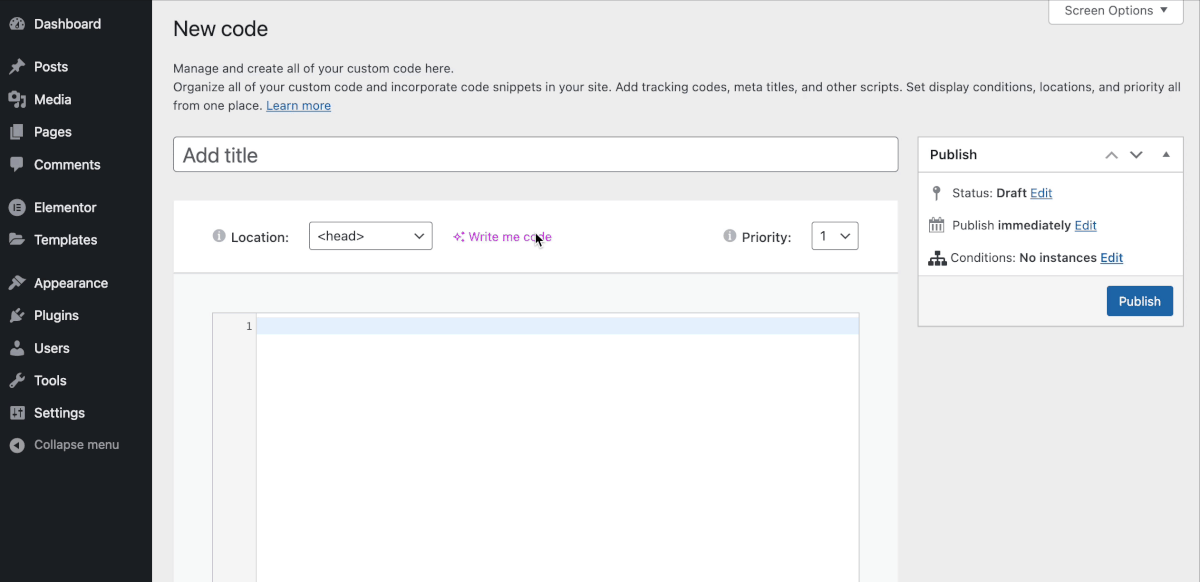This screenshot has height=582, width=1200.
Task: Click the Posts pushpin icon
Action: (x=18, y=66)
